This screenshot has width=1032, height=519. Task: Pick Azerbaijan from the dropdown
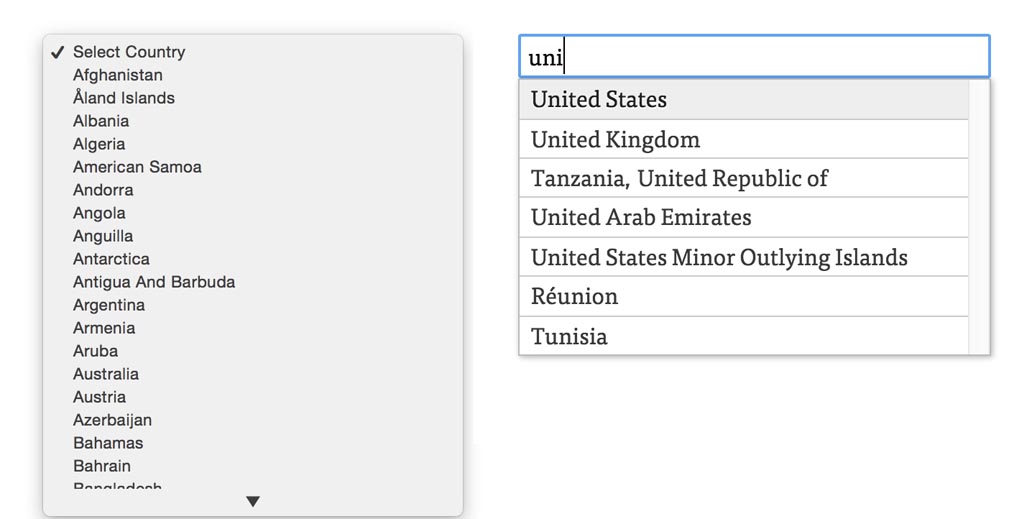coord(112,420)
